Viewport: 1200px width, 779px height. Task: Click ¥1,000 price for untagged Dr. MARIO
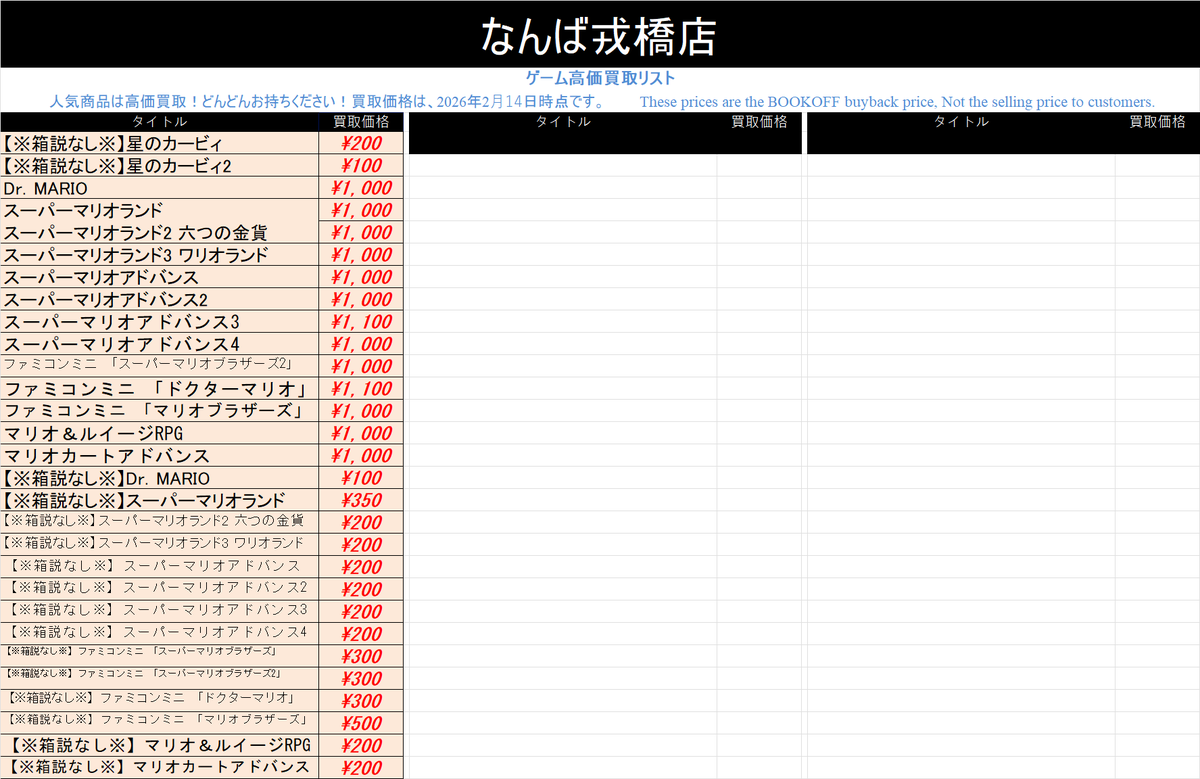[x=361, y=188]
